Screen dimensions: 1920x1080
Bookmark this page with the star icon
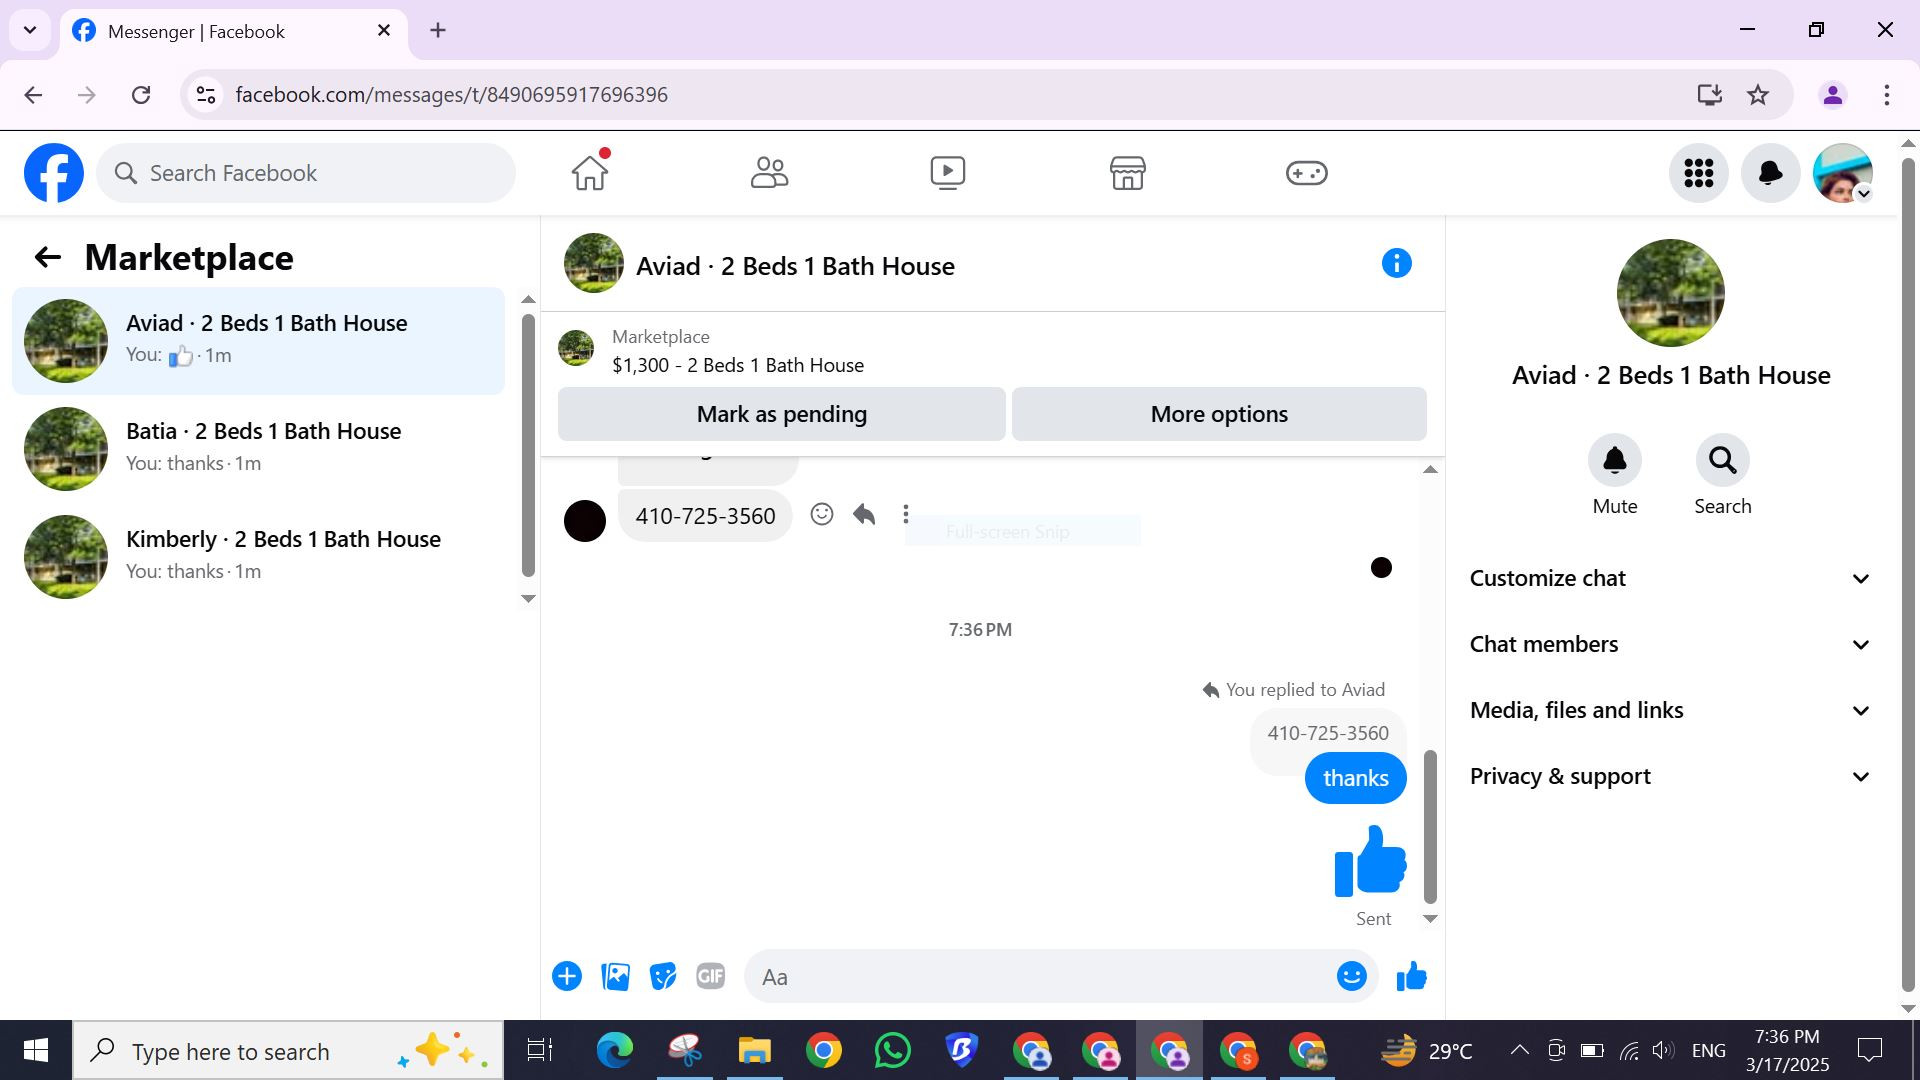1758,95
